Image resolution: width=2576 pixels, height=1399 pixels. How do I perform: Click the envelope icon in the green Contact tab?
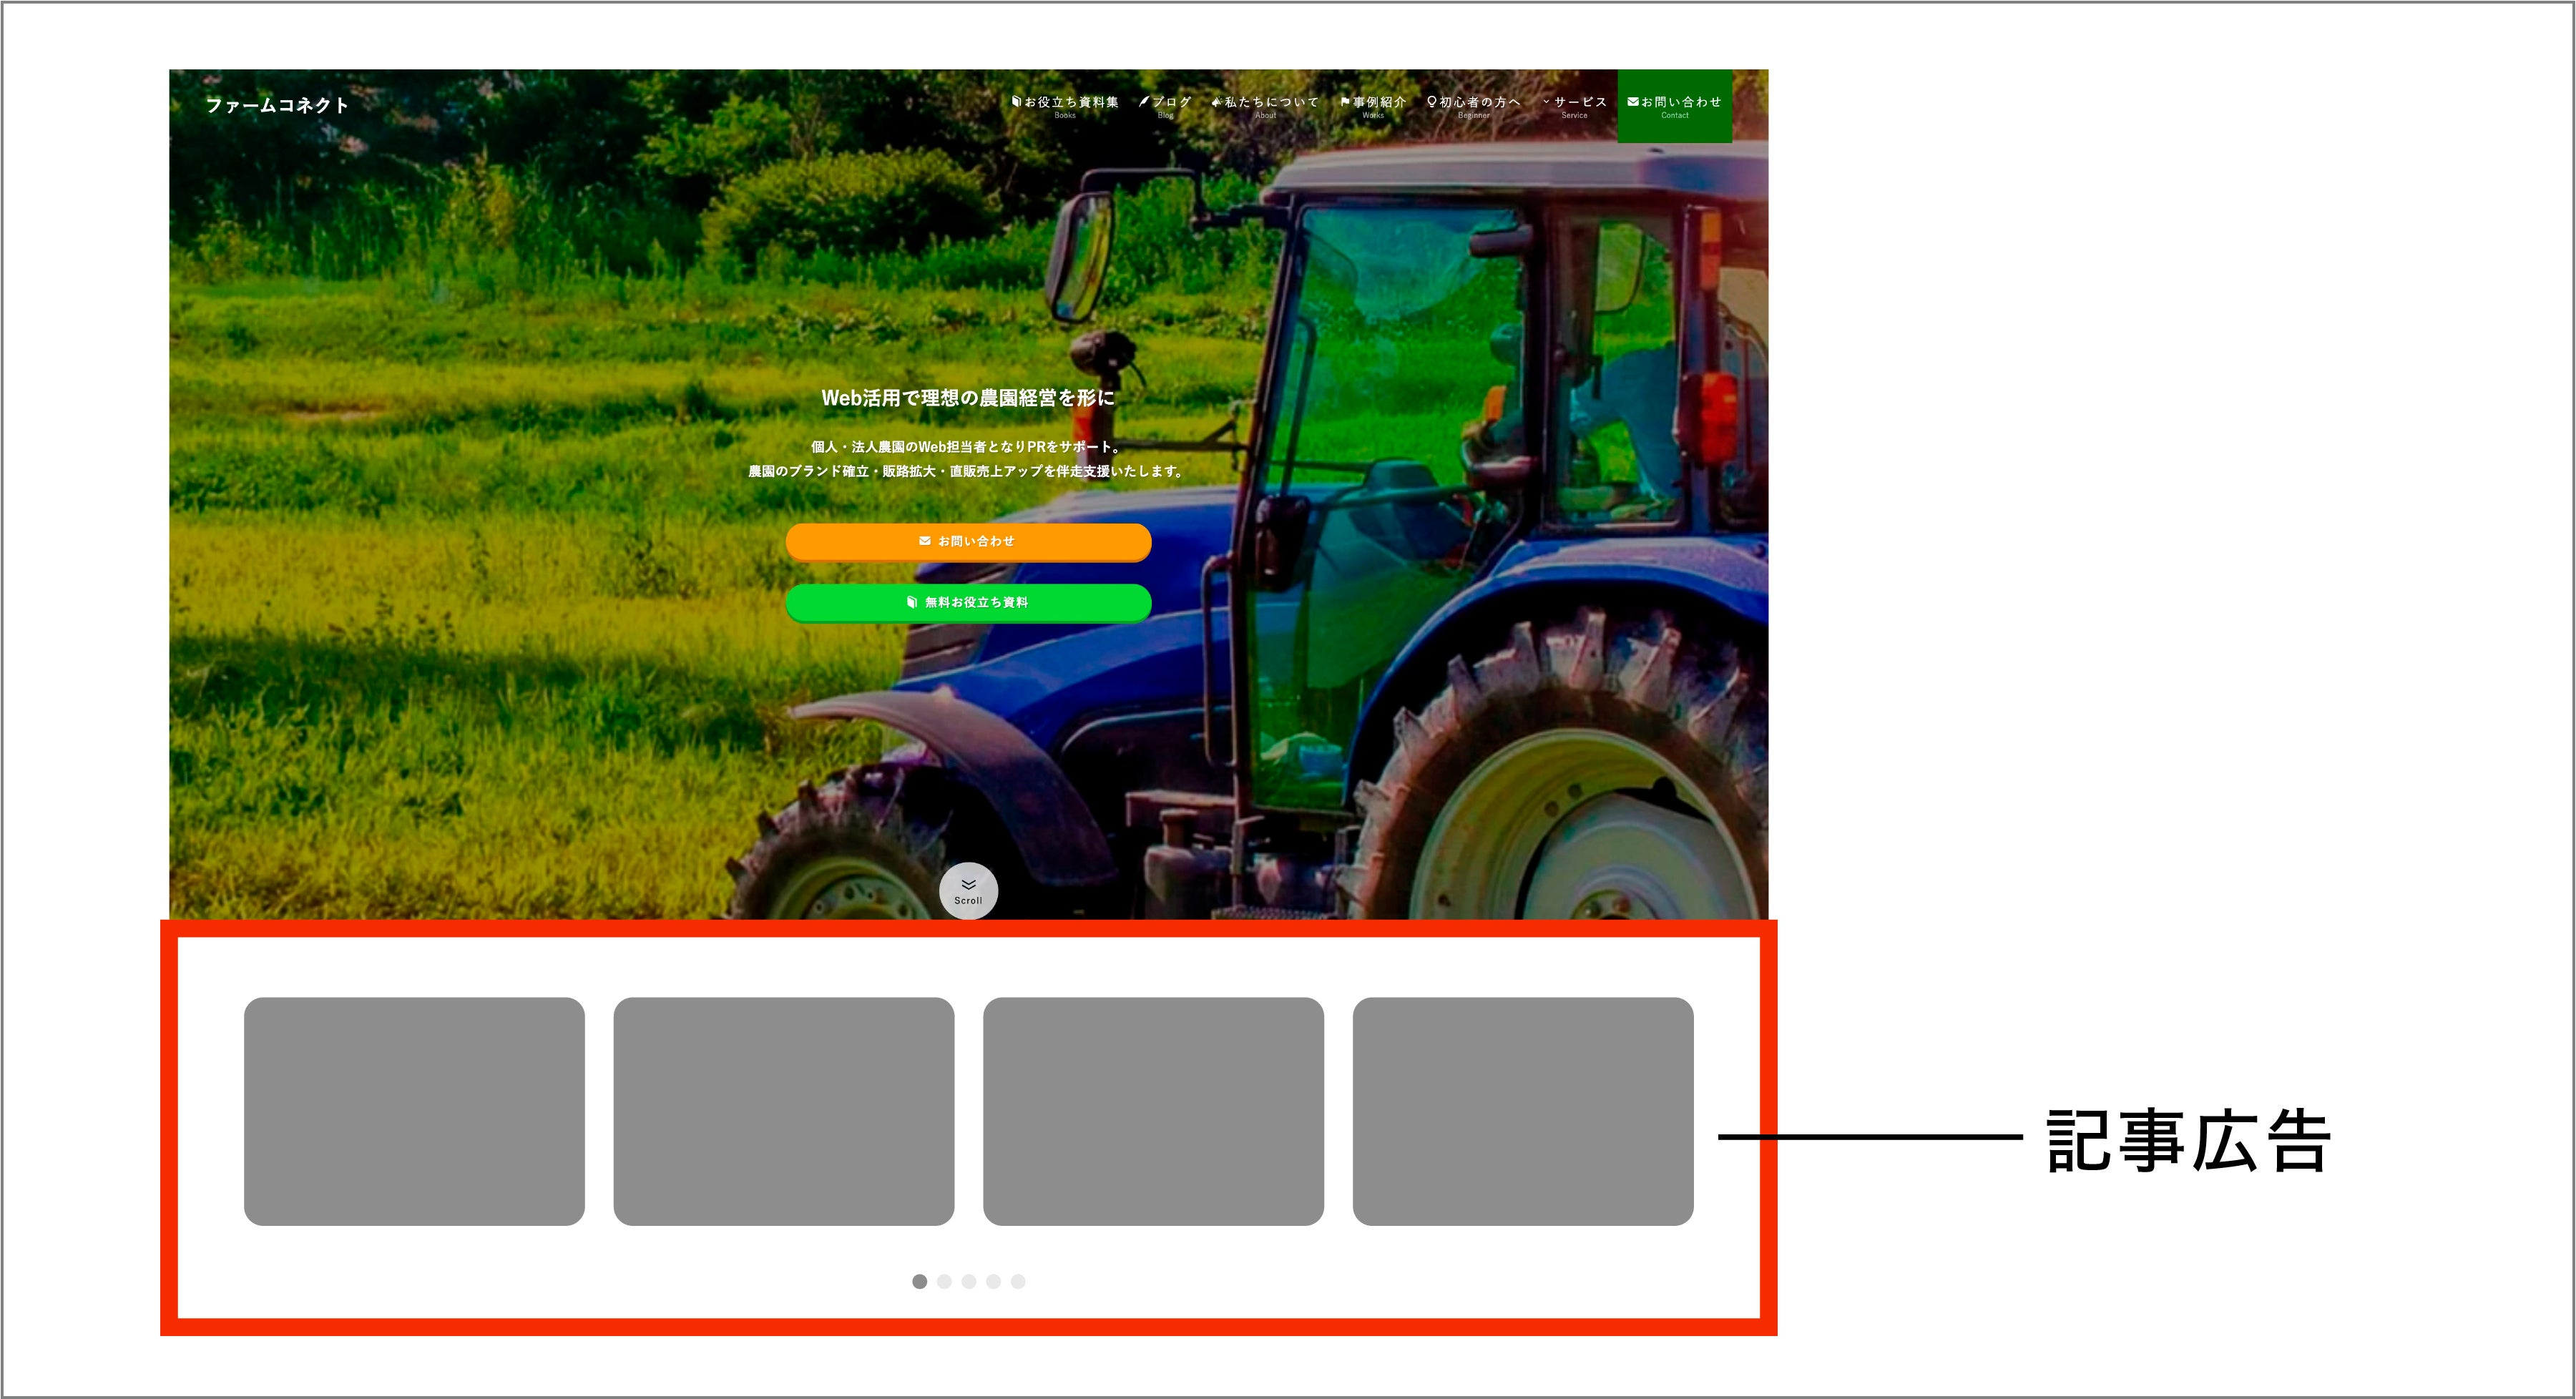1633,101
